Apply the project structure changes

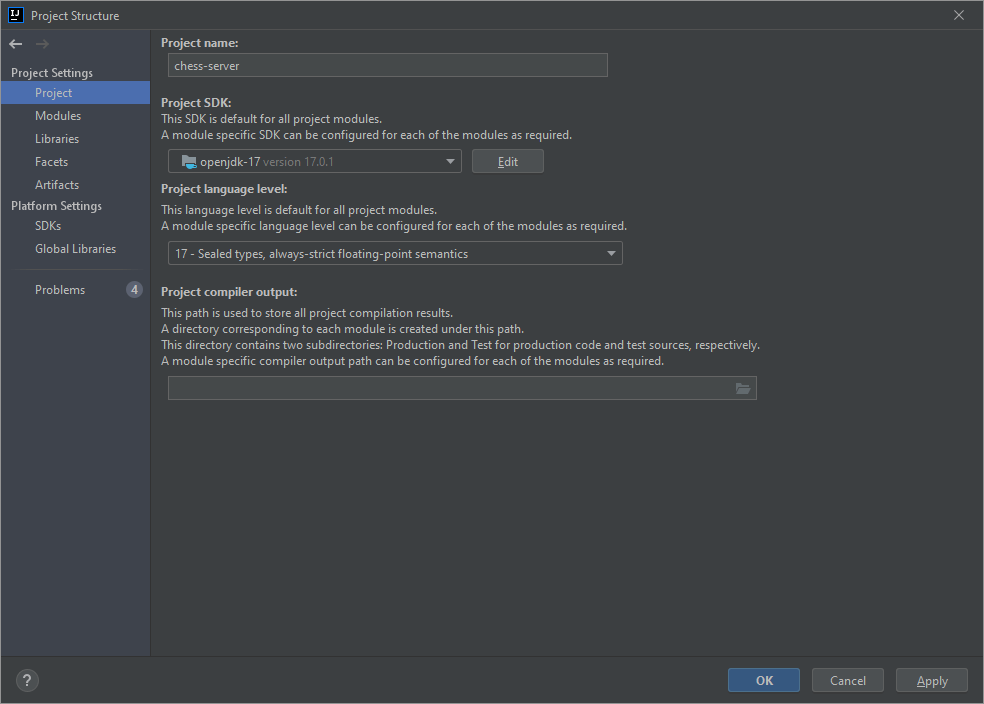[931, 680]
